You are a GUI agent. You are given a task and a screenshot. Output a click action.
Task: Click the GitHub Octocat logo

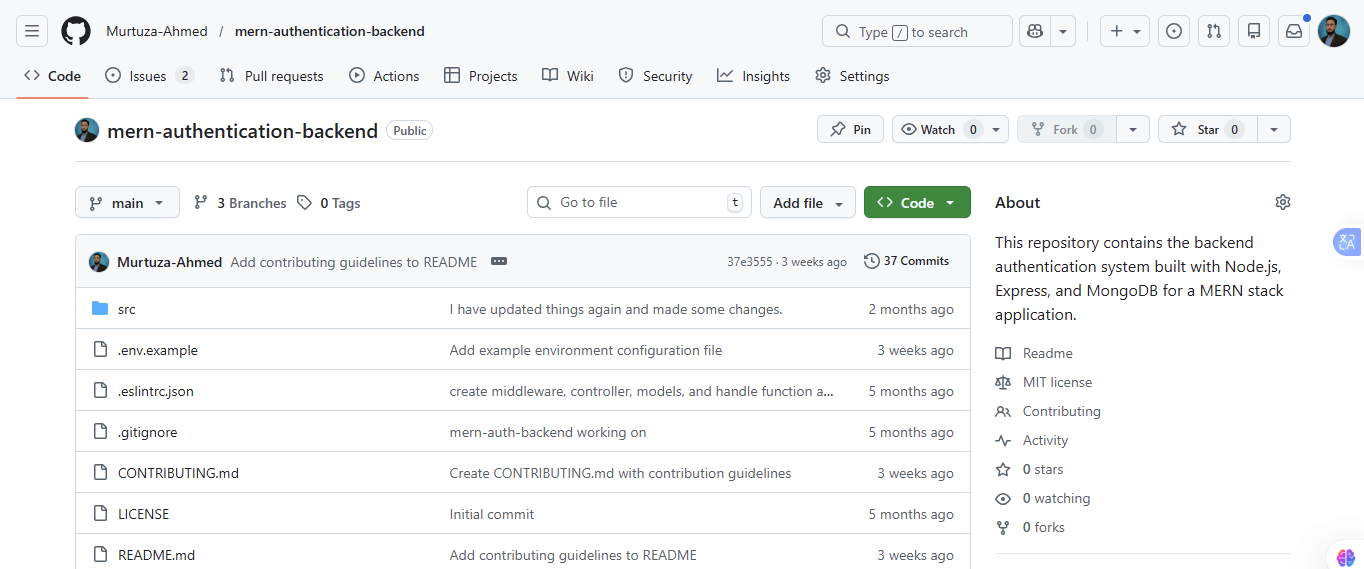(76, 31)
